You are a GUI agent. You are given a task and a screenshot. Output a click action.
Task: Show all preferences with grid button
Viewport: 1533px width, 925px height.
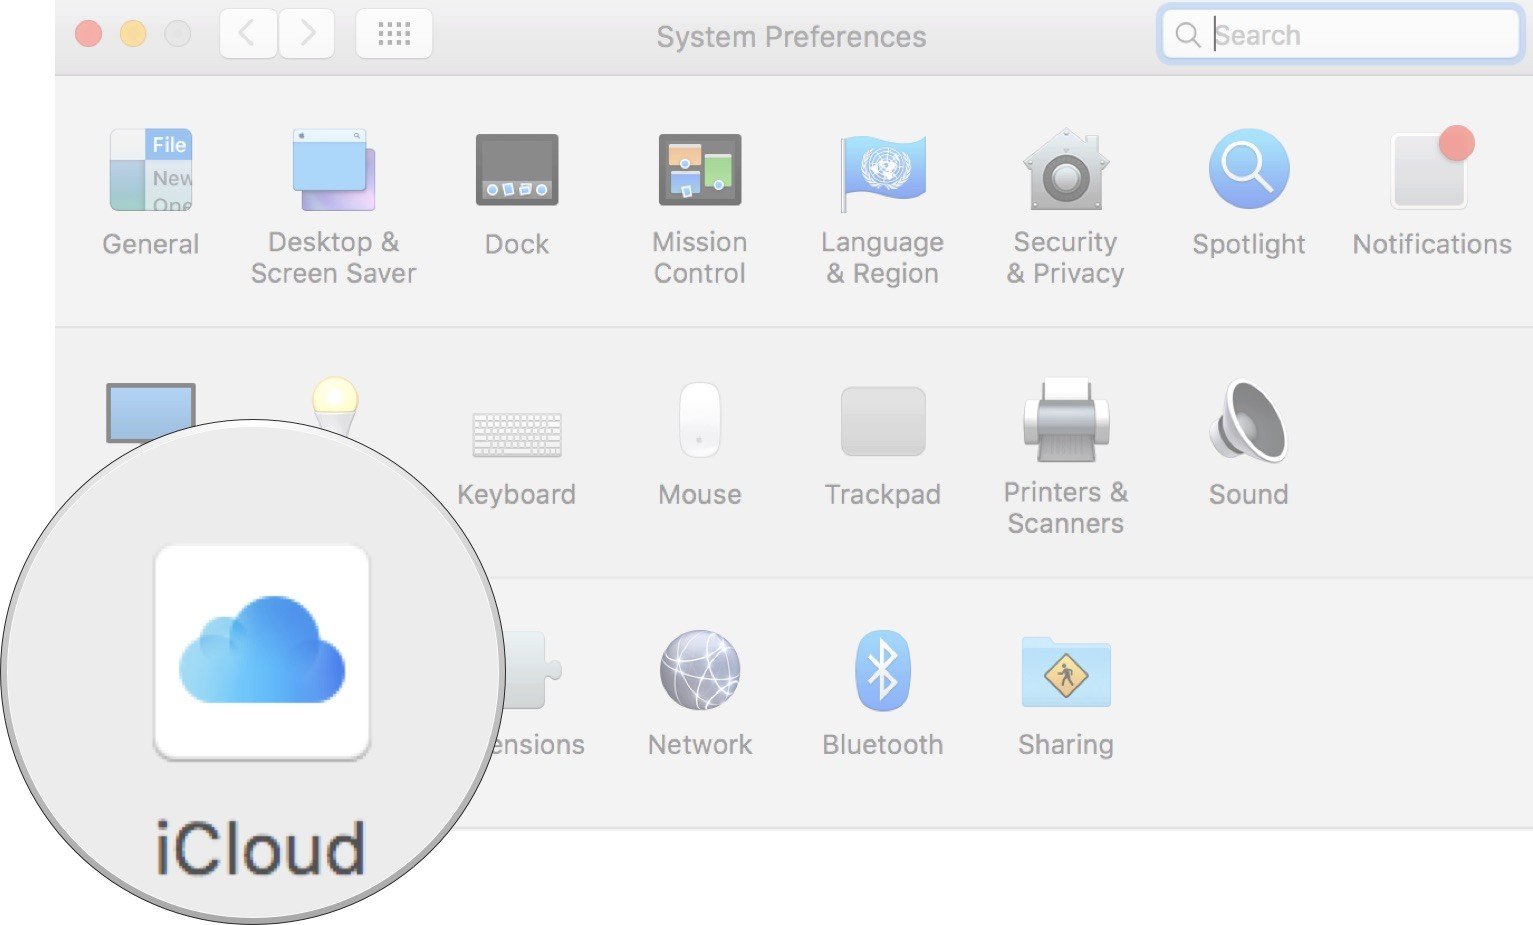pos(394,34)
